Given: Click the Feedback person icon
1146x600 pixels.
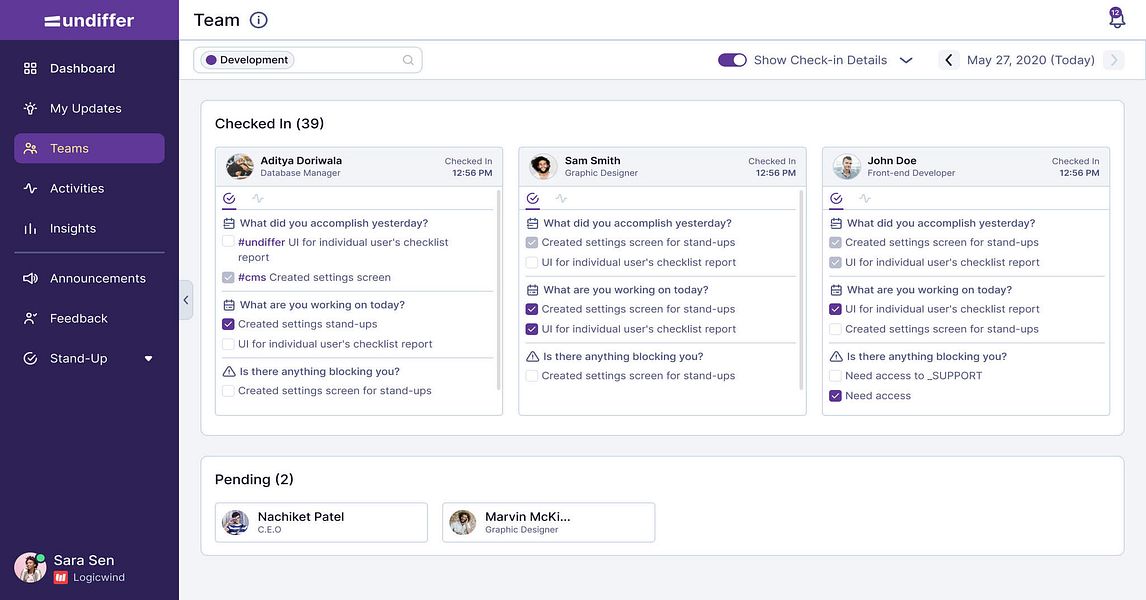Looking at the screenshot, I should point(30,319).
